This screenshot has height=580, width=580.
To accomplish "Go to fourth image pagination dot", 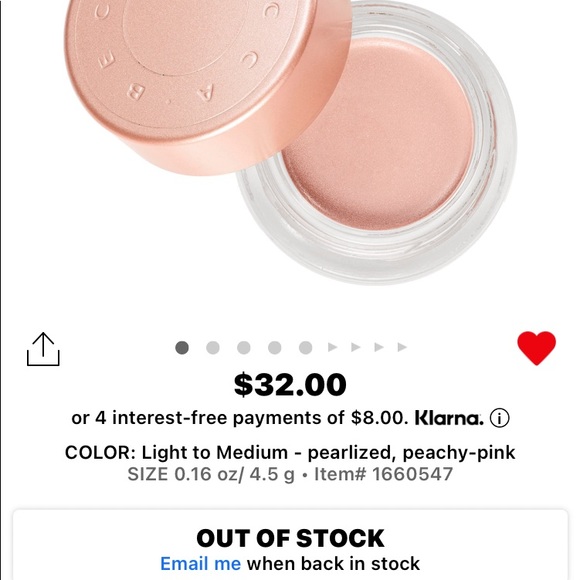I will point(274,348).
